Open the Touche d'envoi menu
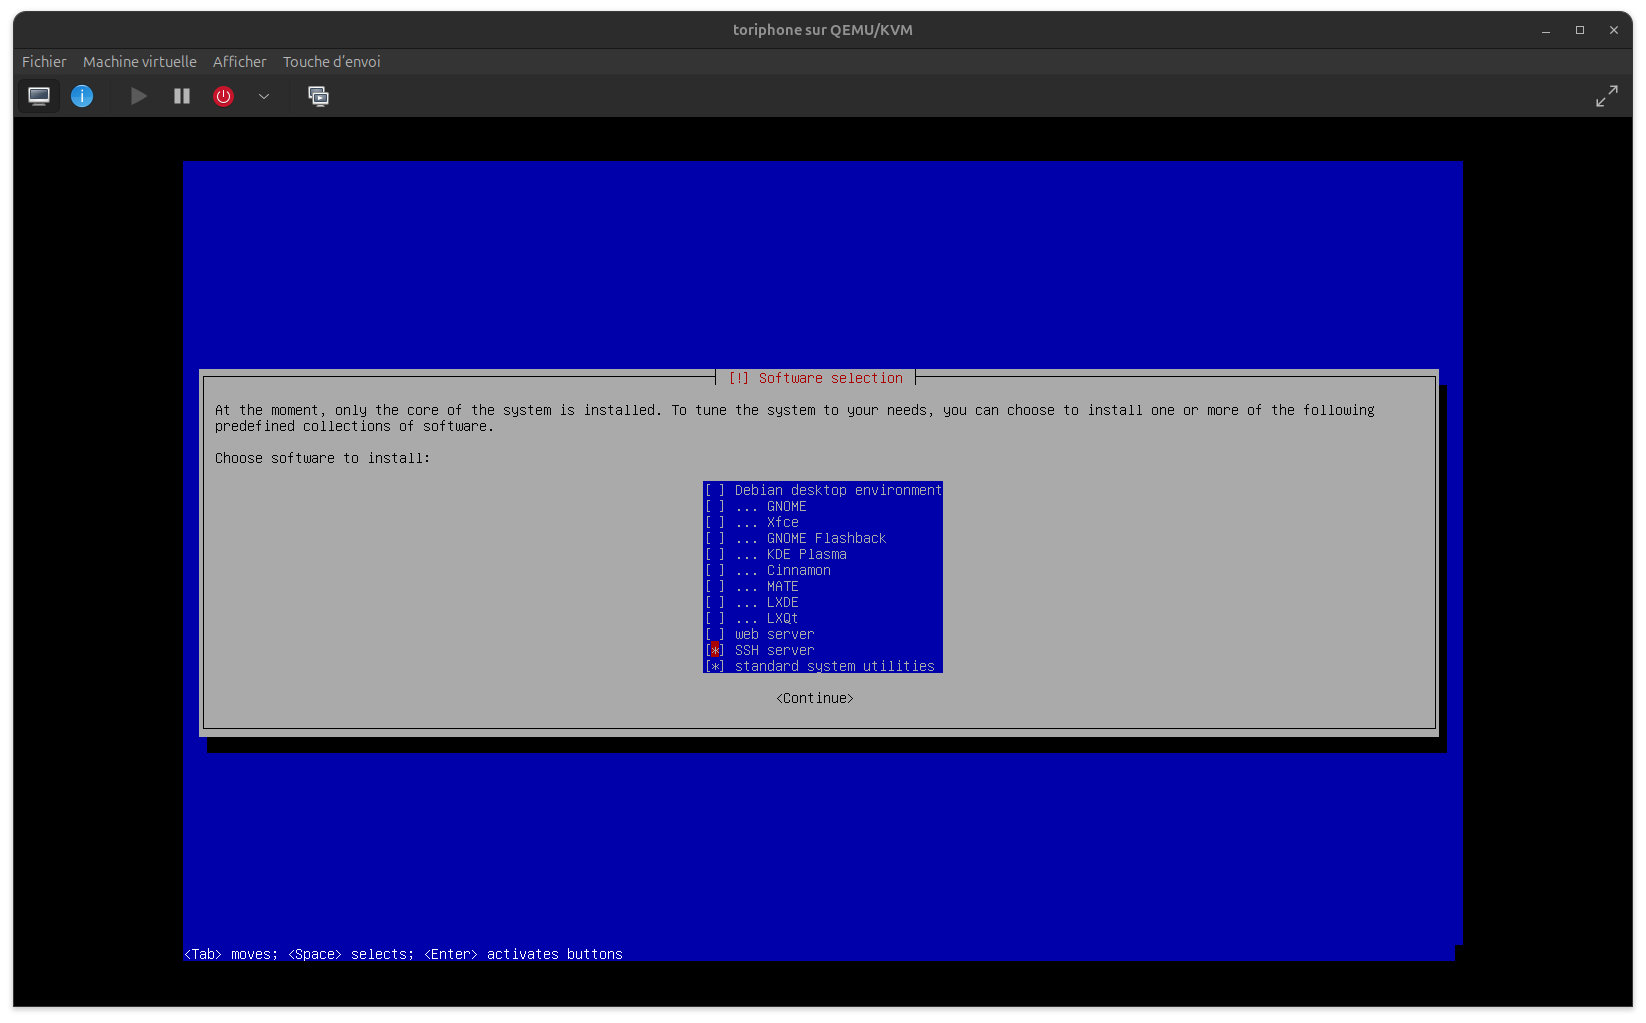The height and width of the screenshot is (1023, 1646). point(331,62)
